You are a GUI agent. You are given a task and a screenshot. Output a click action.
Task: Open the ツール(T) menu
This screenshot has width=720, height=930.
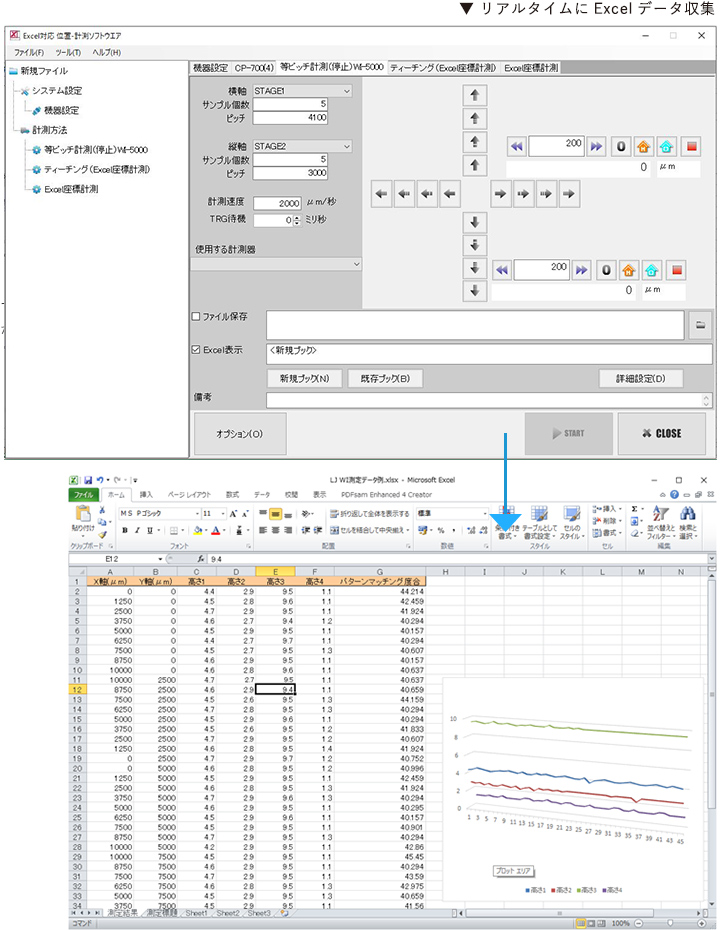(68, 52)
